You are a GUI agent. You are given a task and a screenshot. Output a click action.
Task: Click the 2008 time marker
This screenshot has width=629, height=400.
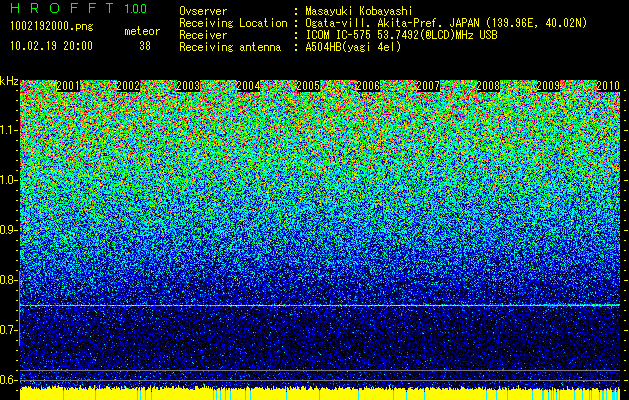(x=488, y=86)
